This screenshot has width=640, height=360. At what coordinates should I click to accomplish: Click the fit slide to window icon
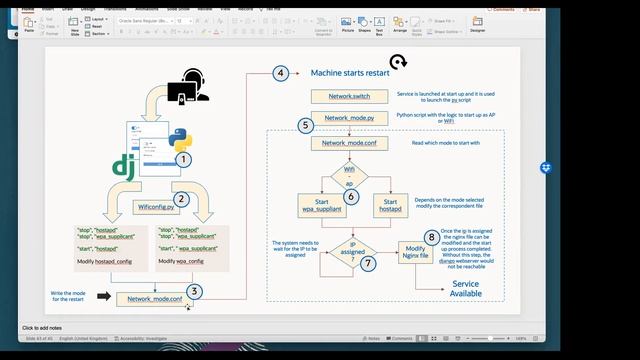[x=536, y=338]
